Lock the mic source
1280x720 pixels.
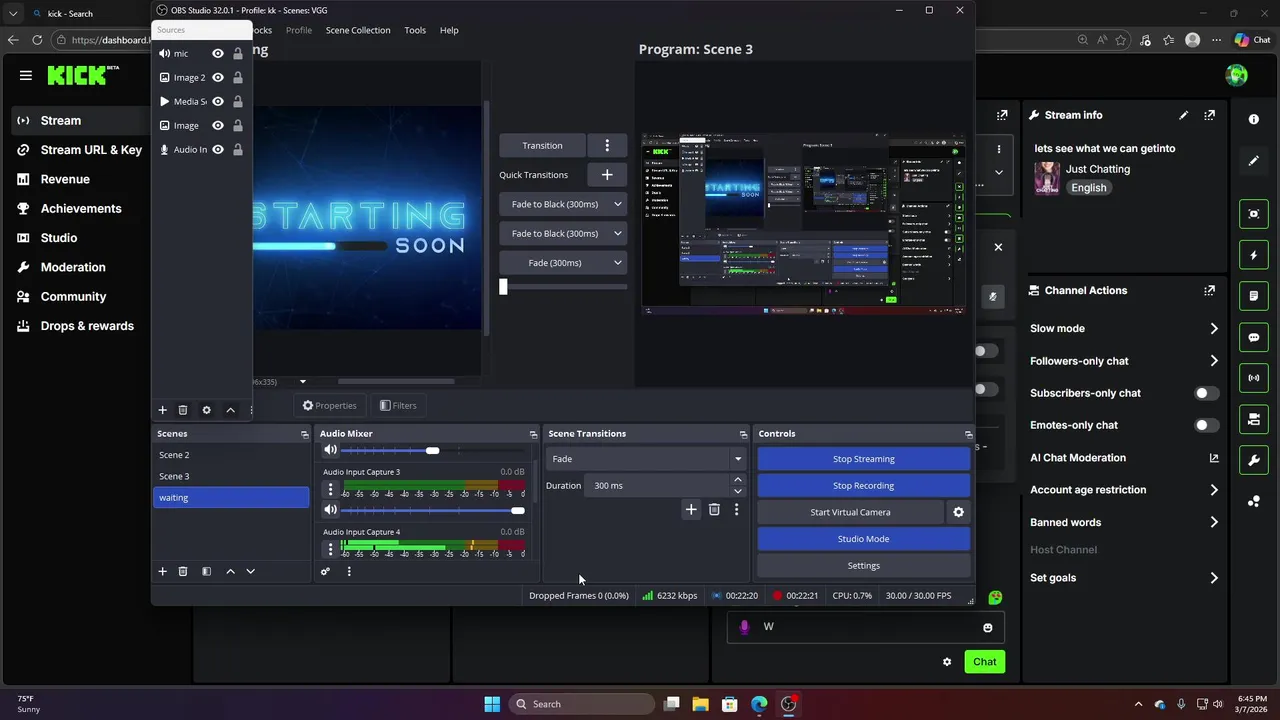238,53
